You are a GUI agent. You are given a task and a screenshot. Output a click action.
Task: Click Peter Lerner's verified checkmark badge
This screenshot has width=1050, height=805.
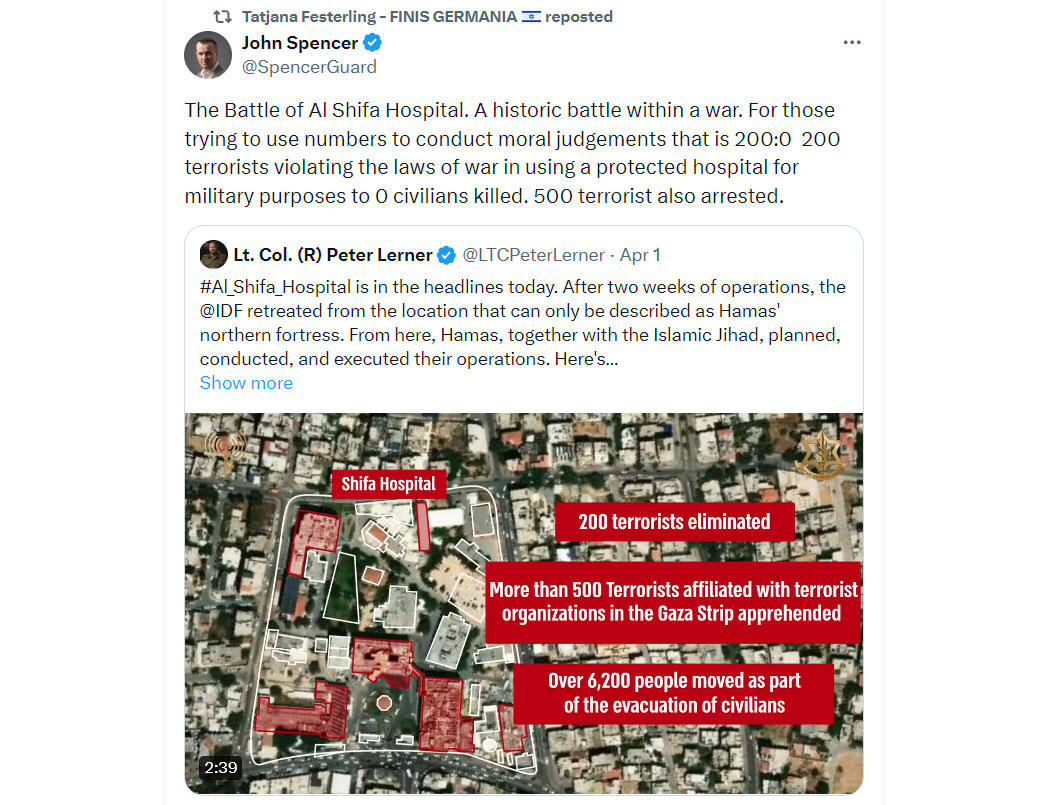(x=446, y=255)
